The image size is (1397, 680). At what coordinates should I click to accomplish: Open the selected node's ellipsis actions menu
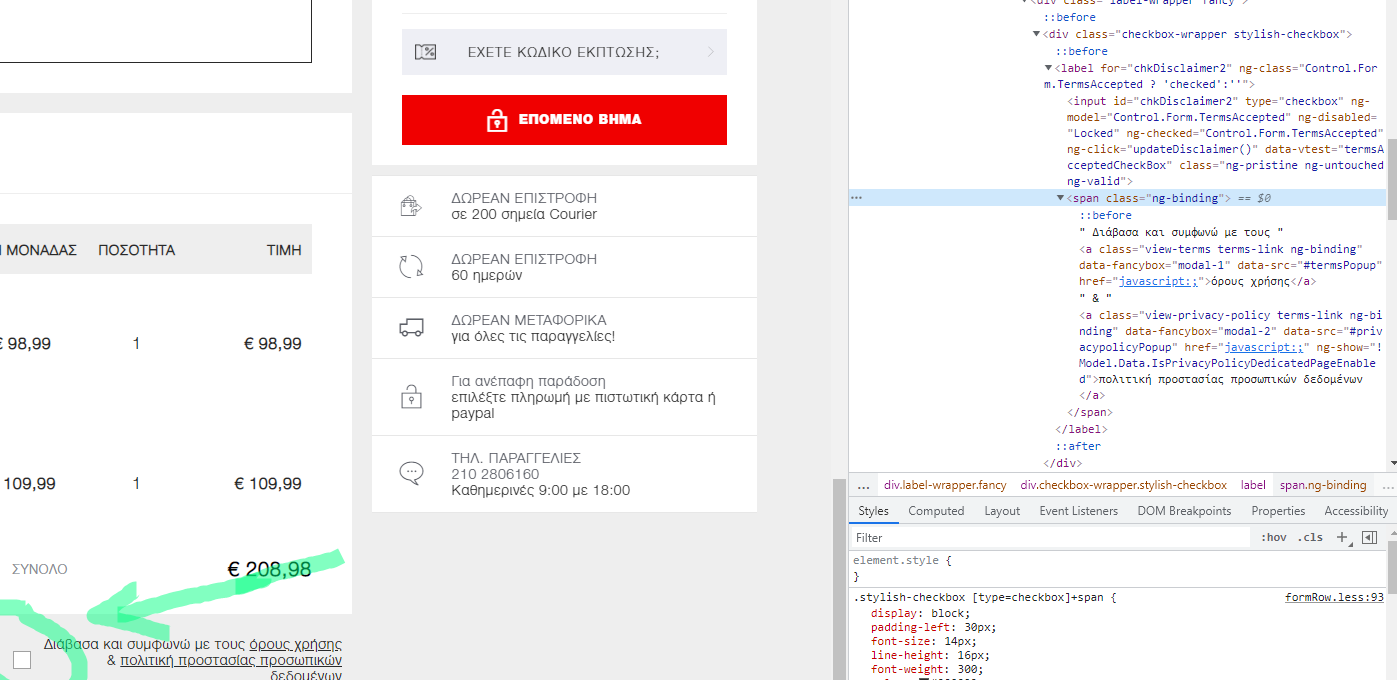pos(856,198)
